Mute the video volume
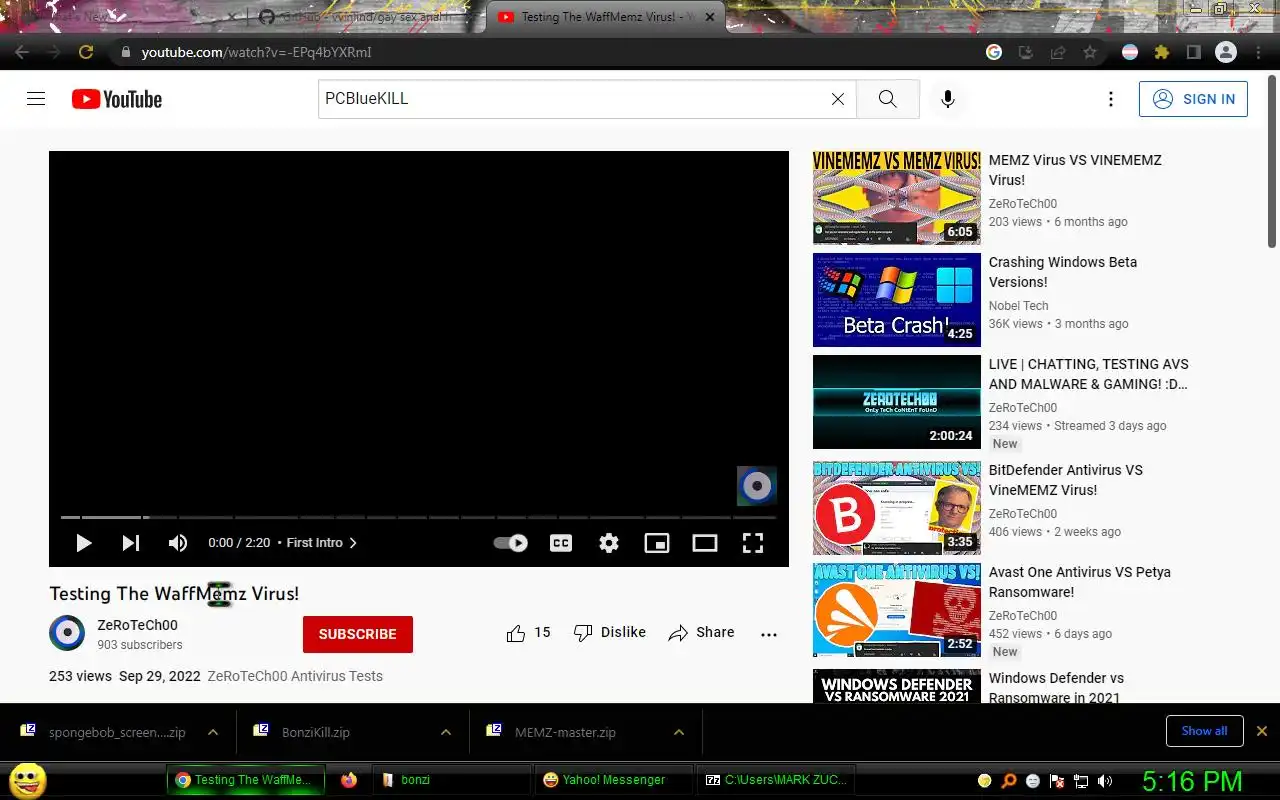Screen dimensions: 1280x800 pos(178,543)
